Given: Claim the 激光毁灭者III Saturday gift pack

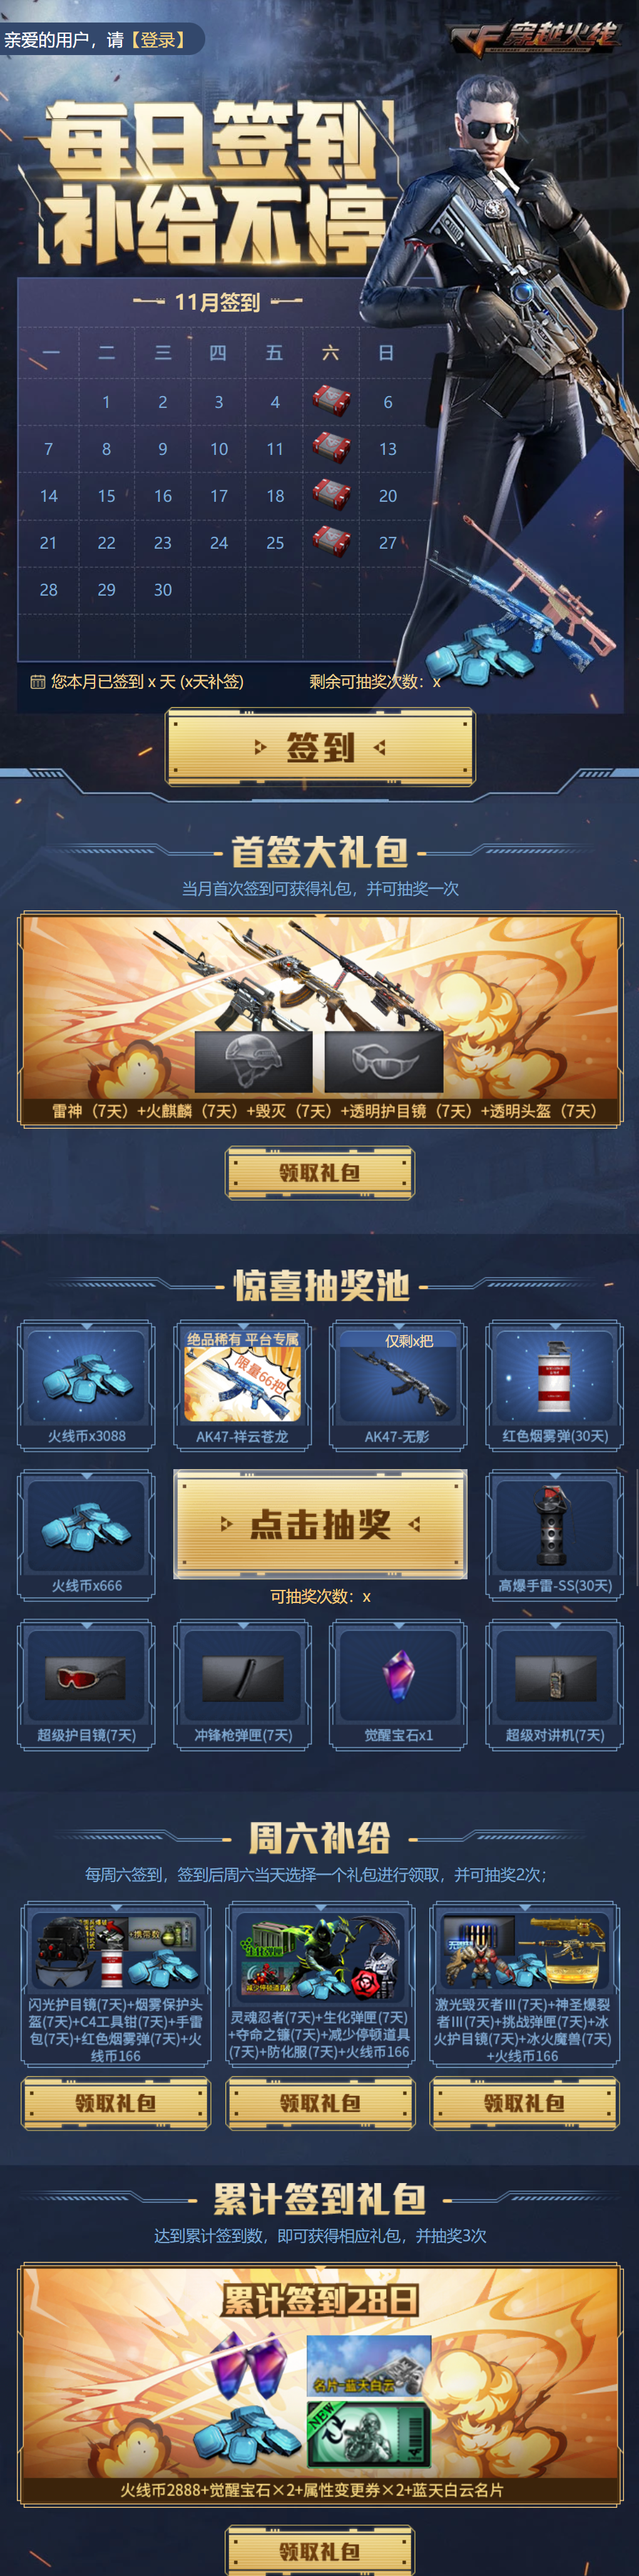Looking at the screenshot, I should (524, 2103).
